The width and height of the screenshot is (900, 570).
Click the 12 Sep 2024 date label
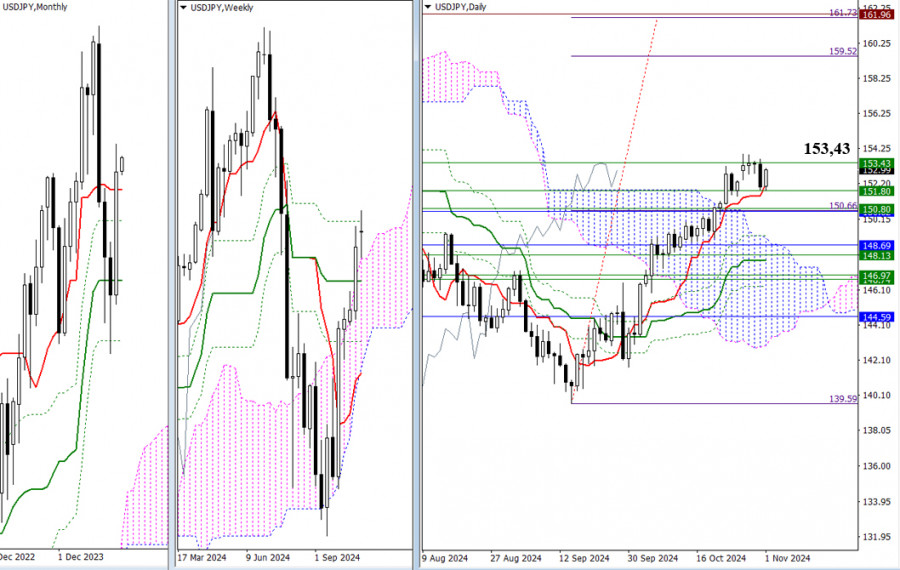(x=584, y=558)
